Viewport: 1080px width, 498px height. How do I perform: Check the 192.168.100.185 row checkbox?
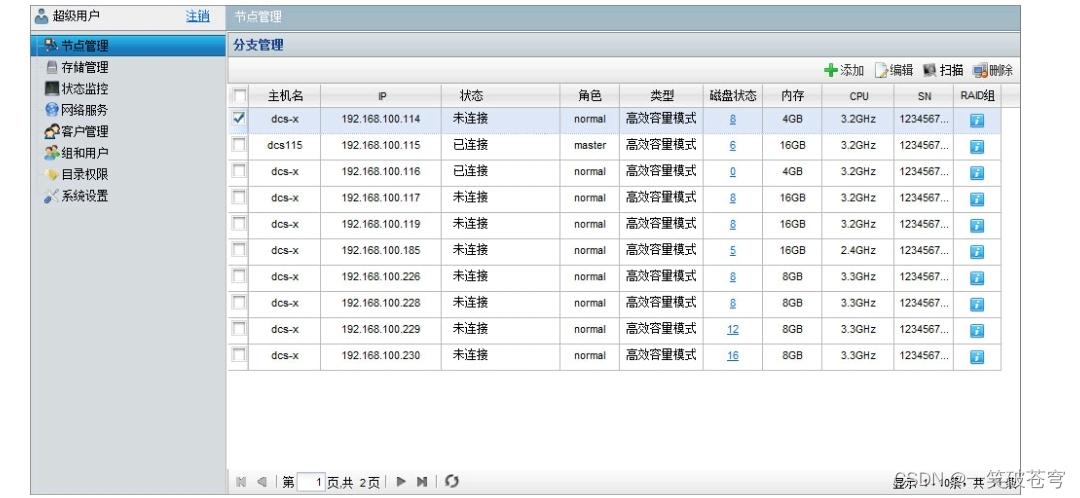238,249
